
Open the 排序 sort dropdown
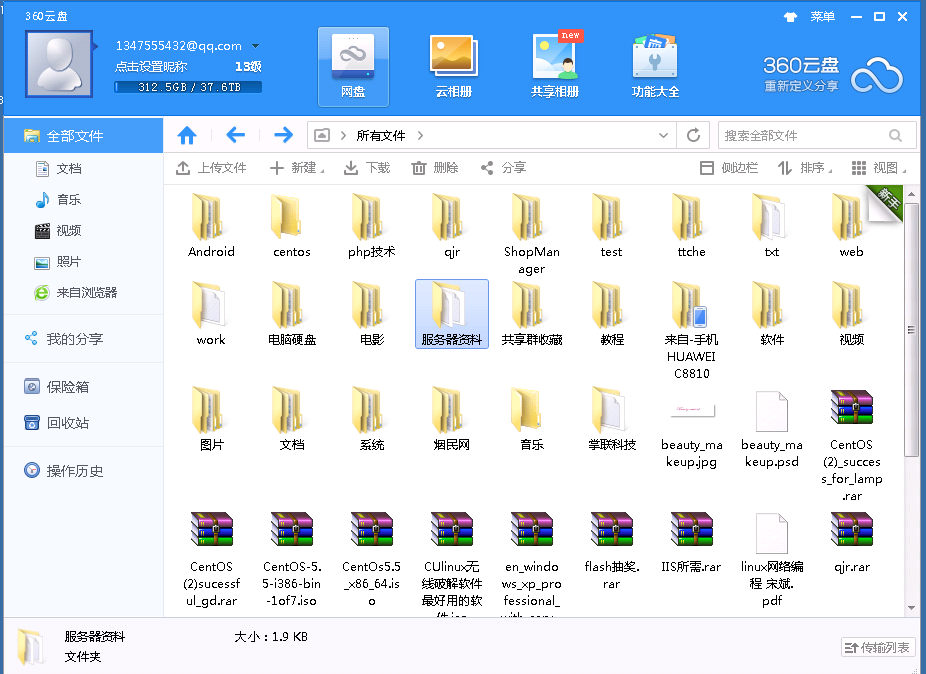pyautogui.click(x=805, y=168)
